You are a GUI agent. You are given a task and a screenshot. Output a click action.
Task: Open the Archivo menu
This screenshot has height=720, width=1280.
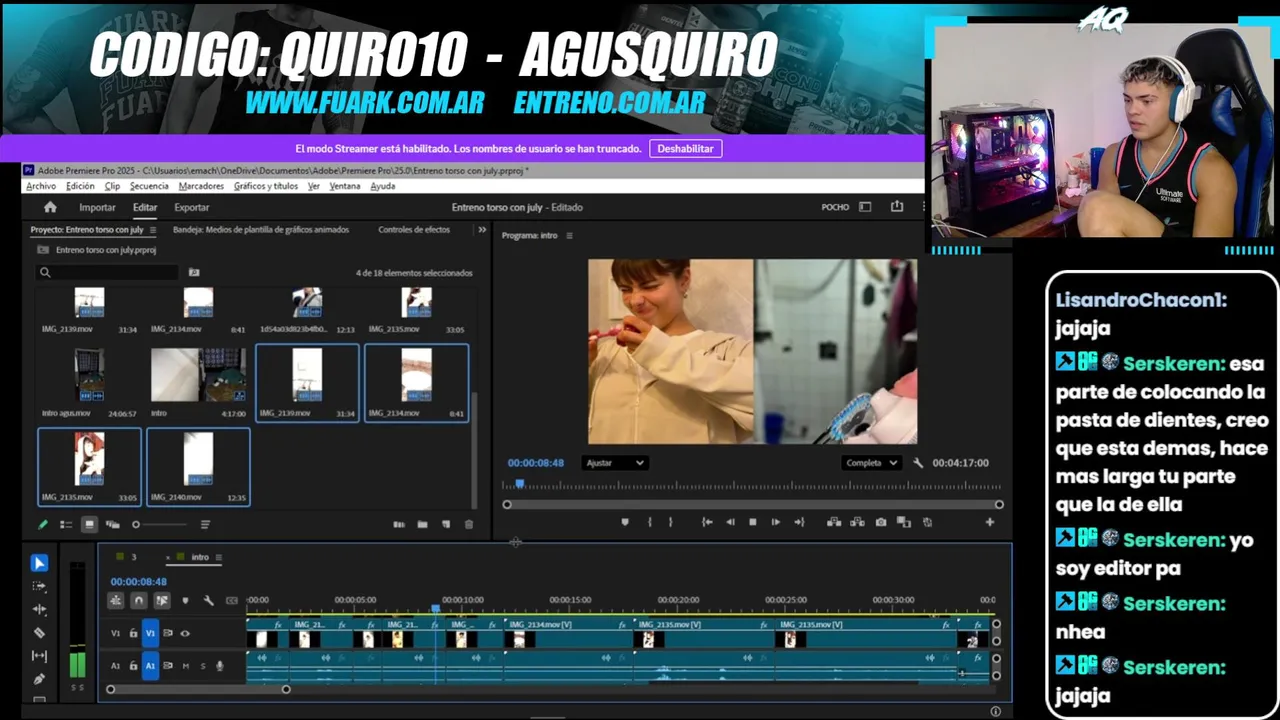(41, 186)
